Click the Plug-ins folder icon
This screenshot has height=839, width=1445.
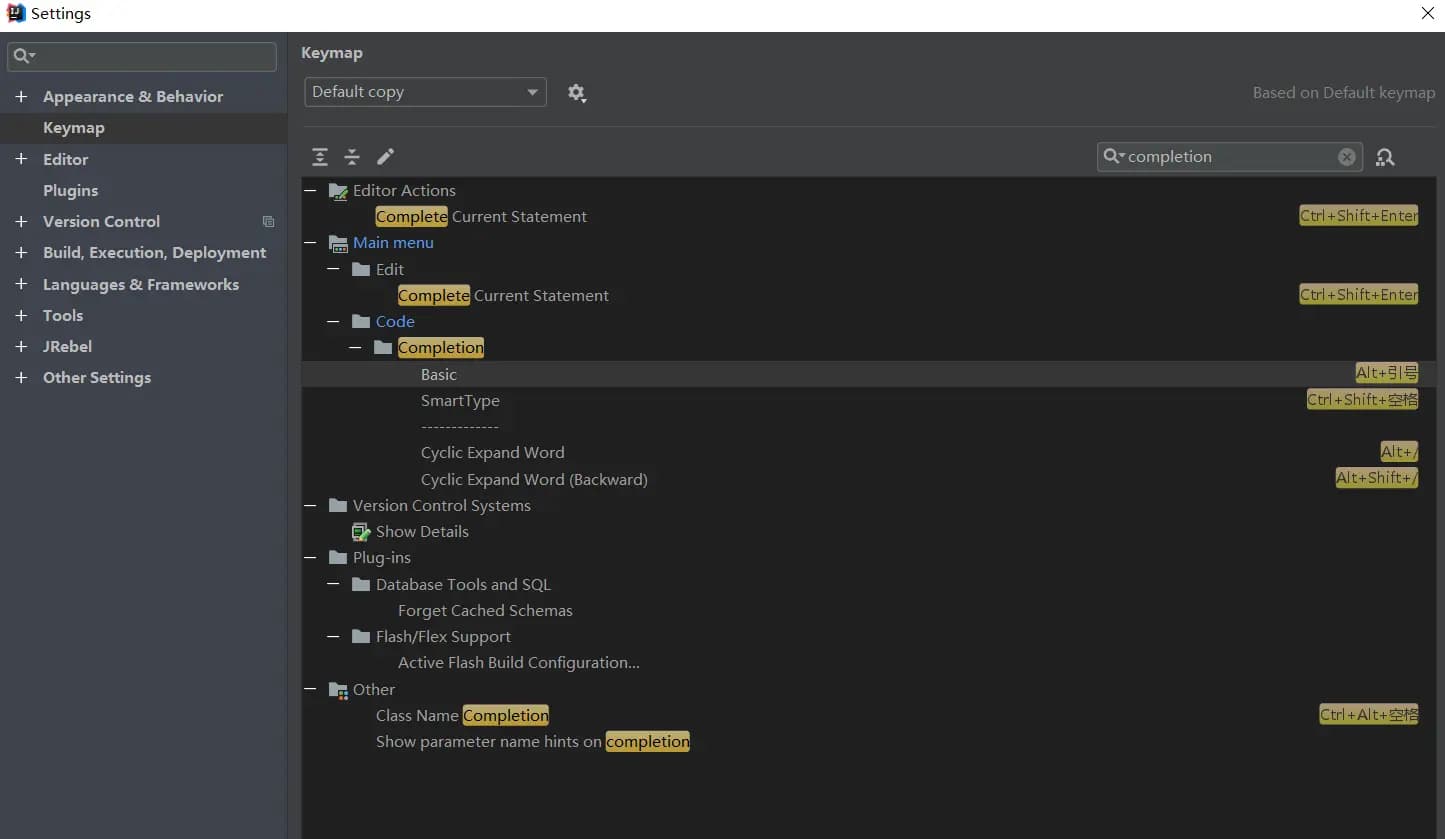tap(338, 558)
